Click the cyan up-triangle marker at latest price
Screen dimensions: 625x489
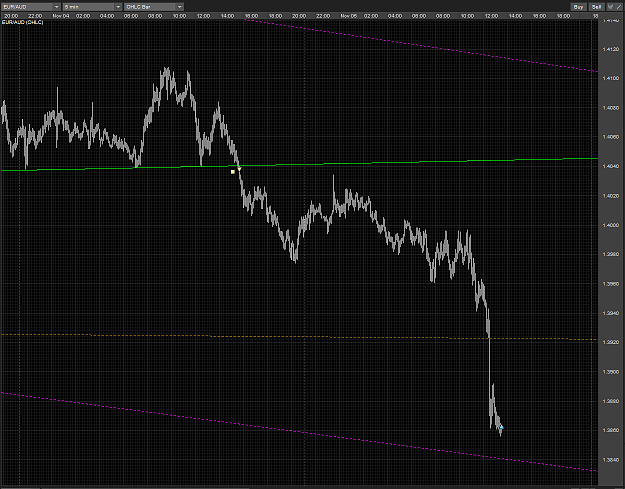click(501, 427)
